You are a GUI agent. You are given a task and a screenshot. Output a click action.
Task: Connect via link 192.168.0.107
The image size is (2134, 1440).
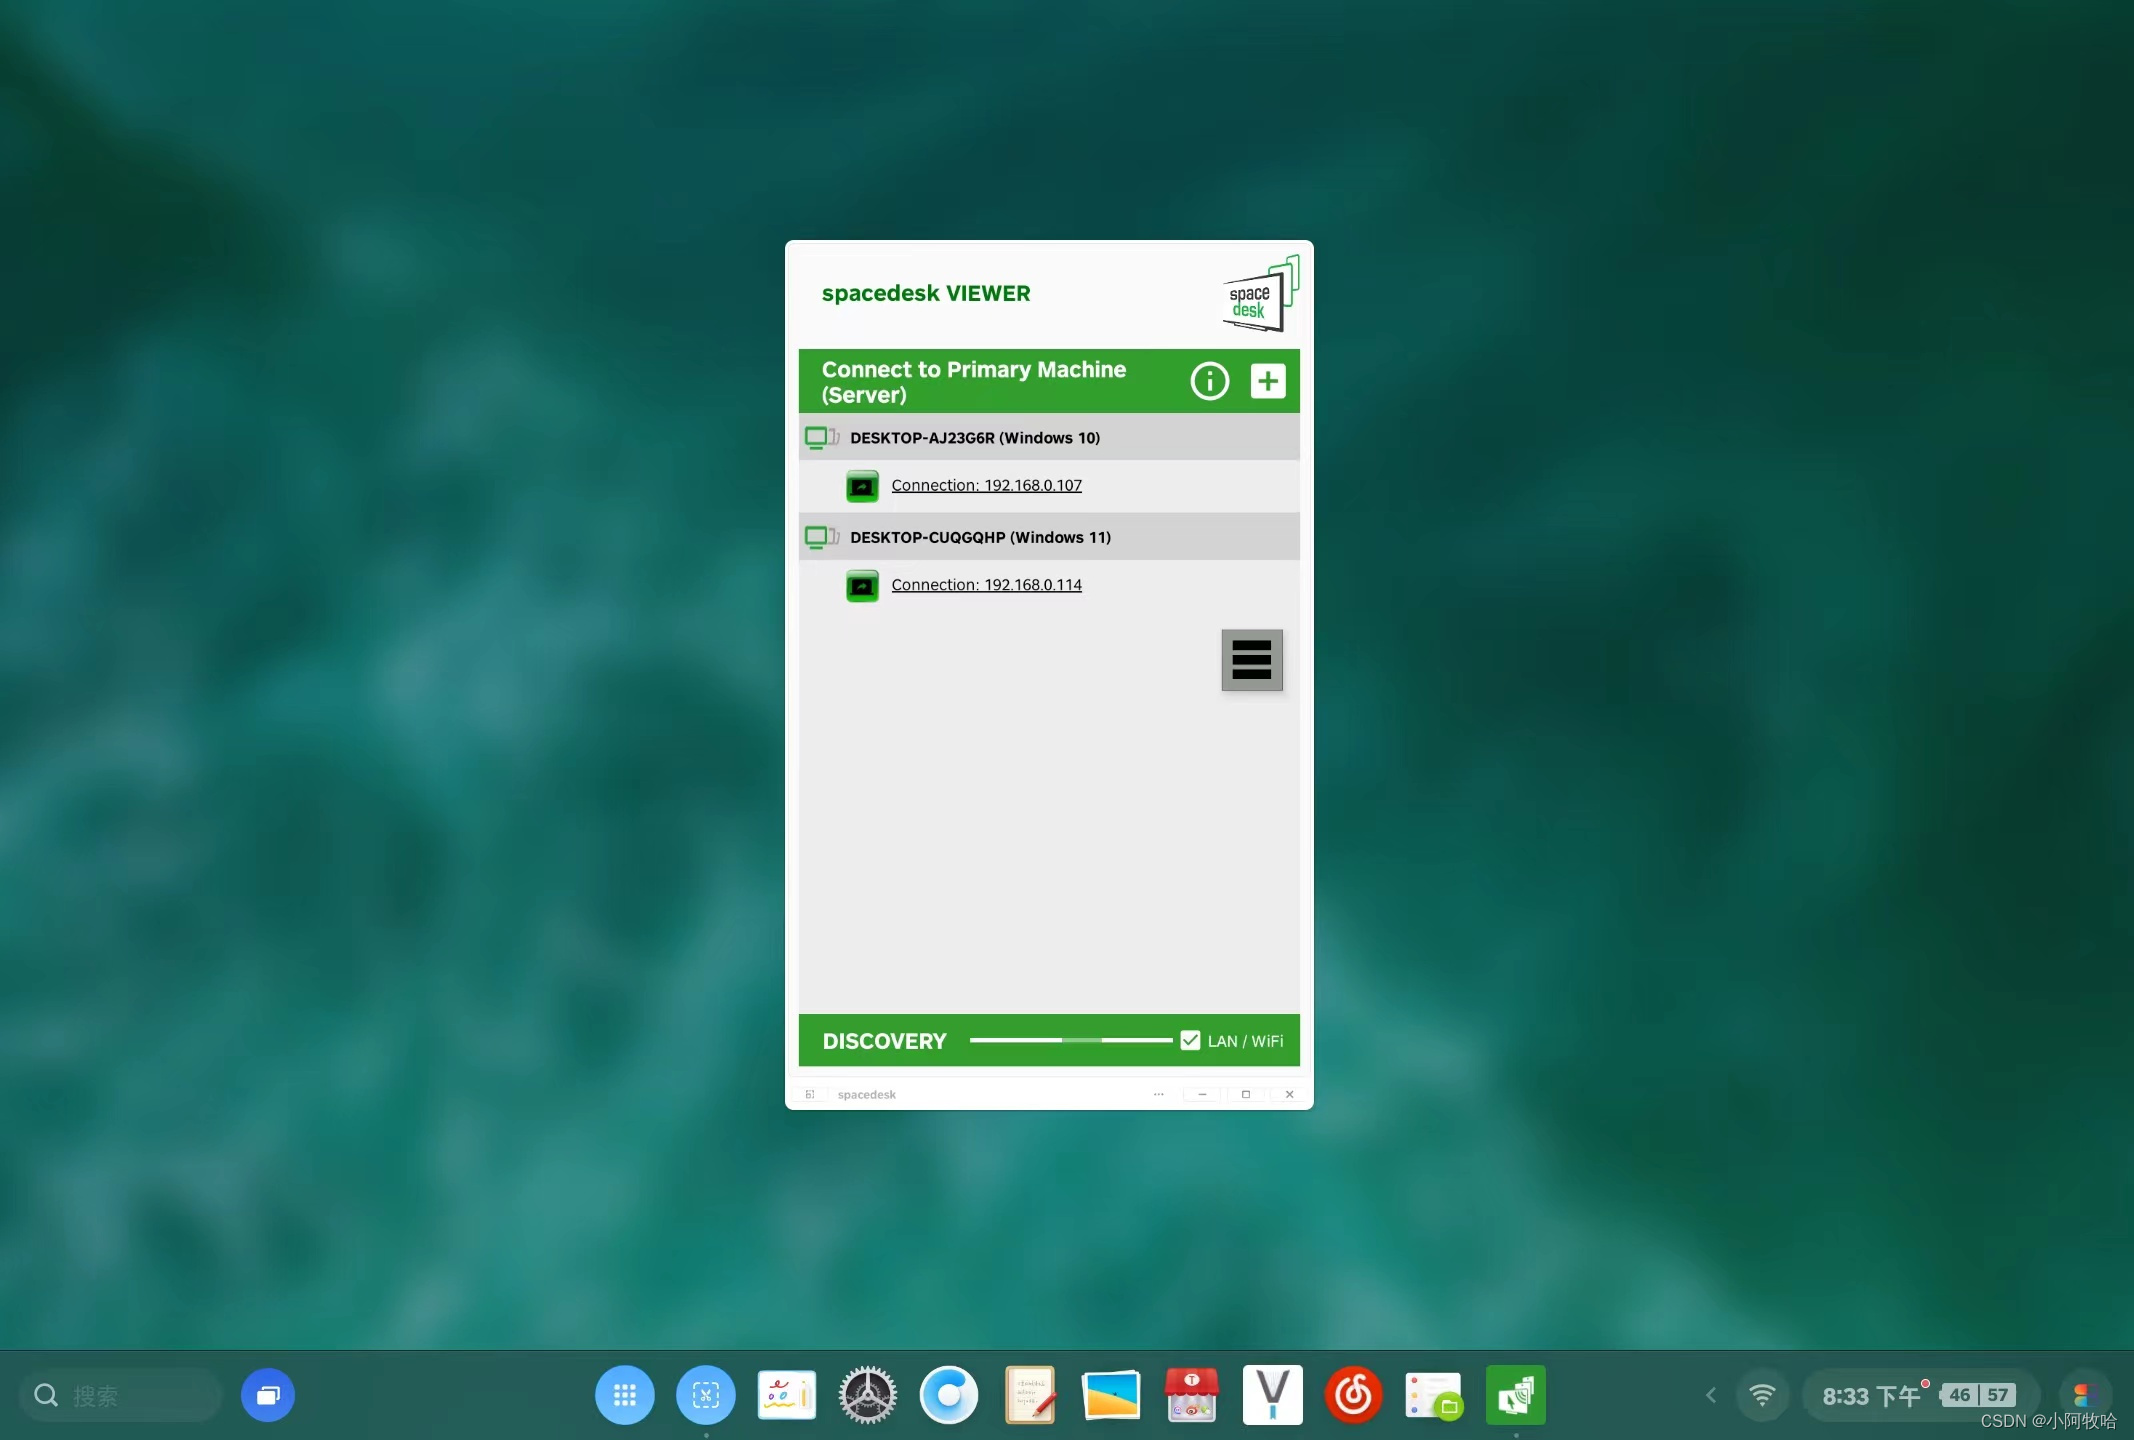[986, 485]
